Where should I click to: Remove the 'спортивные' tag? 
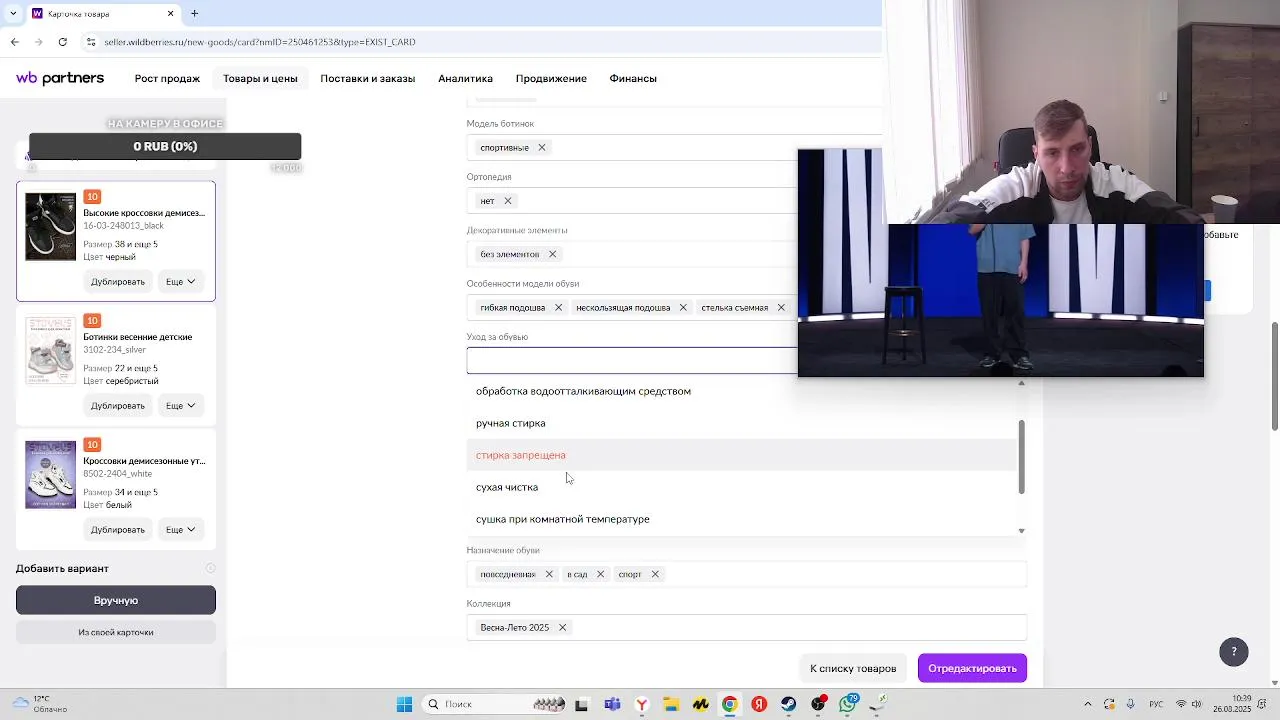(542, 148)
